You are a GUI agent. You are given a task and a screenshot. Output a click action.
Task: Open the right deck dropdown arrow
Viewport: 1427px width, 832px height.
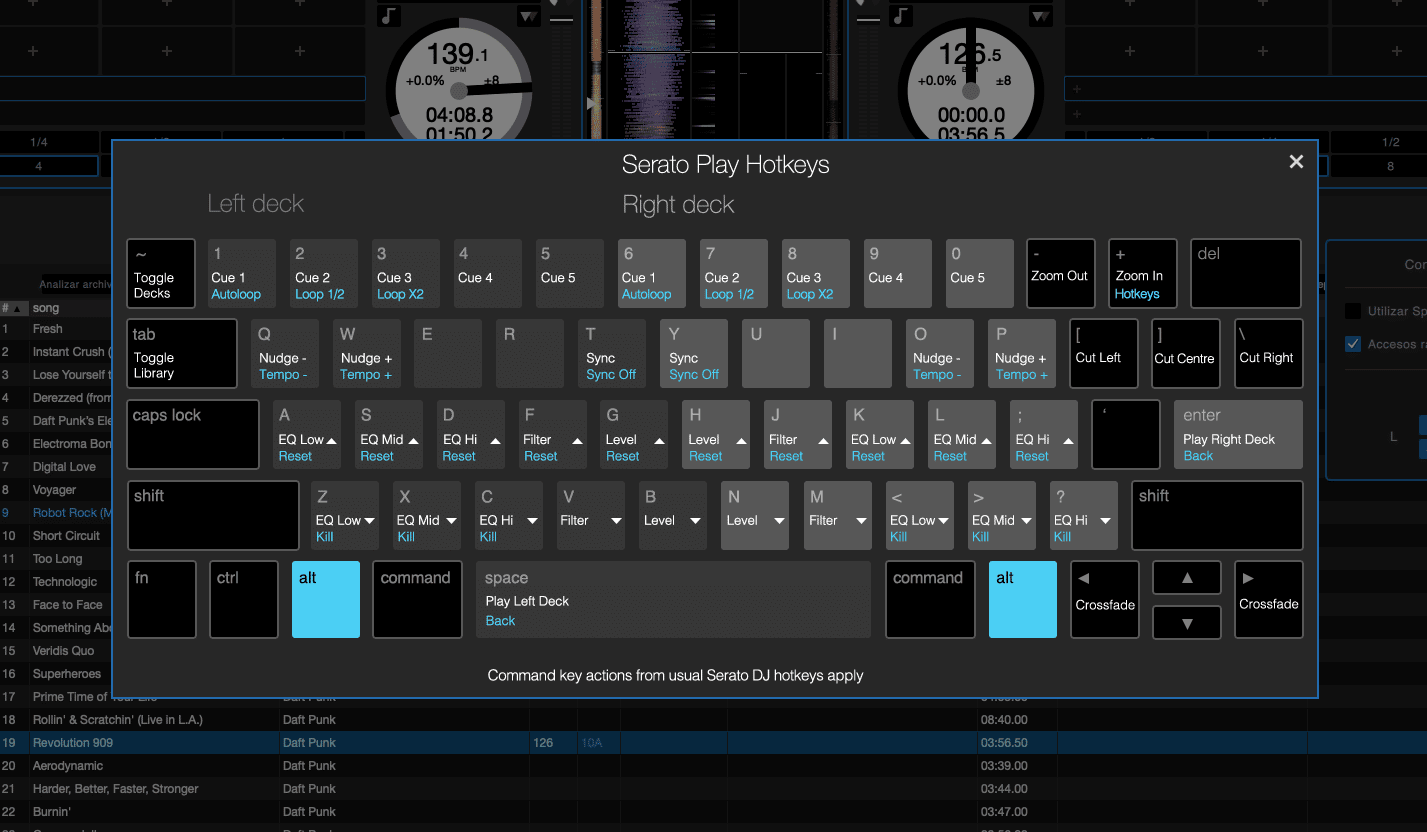tap(1040, 16)
